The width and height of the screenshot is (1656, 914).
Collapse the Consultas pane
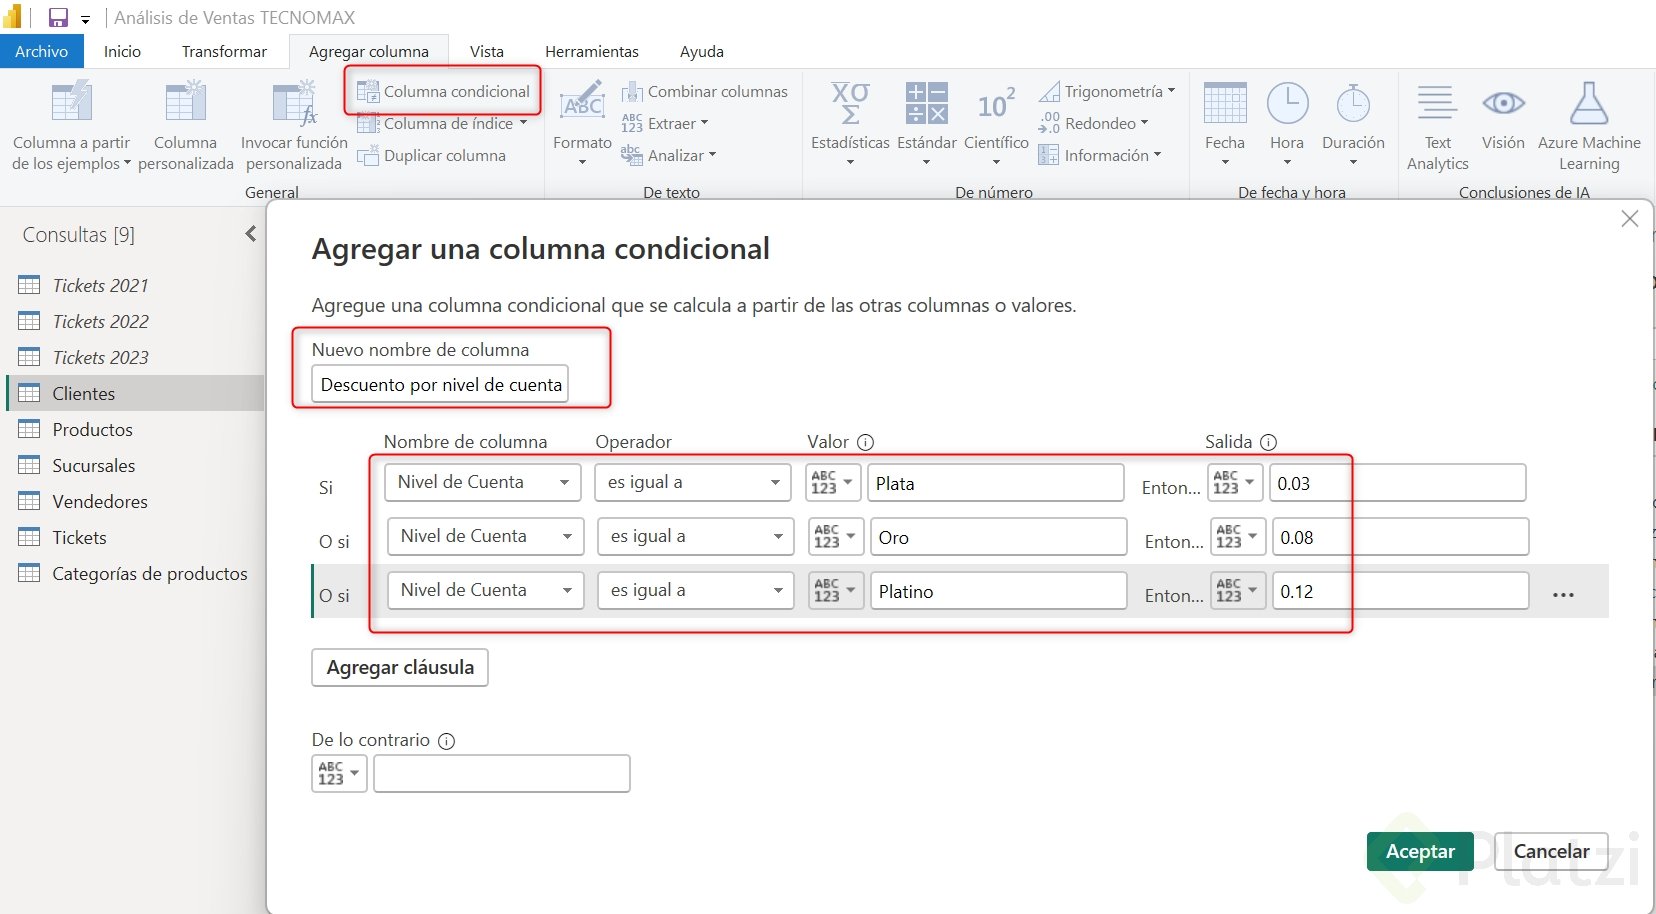(x=251, y=234)
